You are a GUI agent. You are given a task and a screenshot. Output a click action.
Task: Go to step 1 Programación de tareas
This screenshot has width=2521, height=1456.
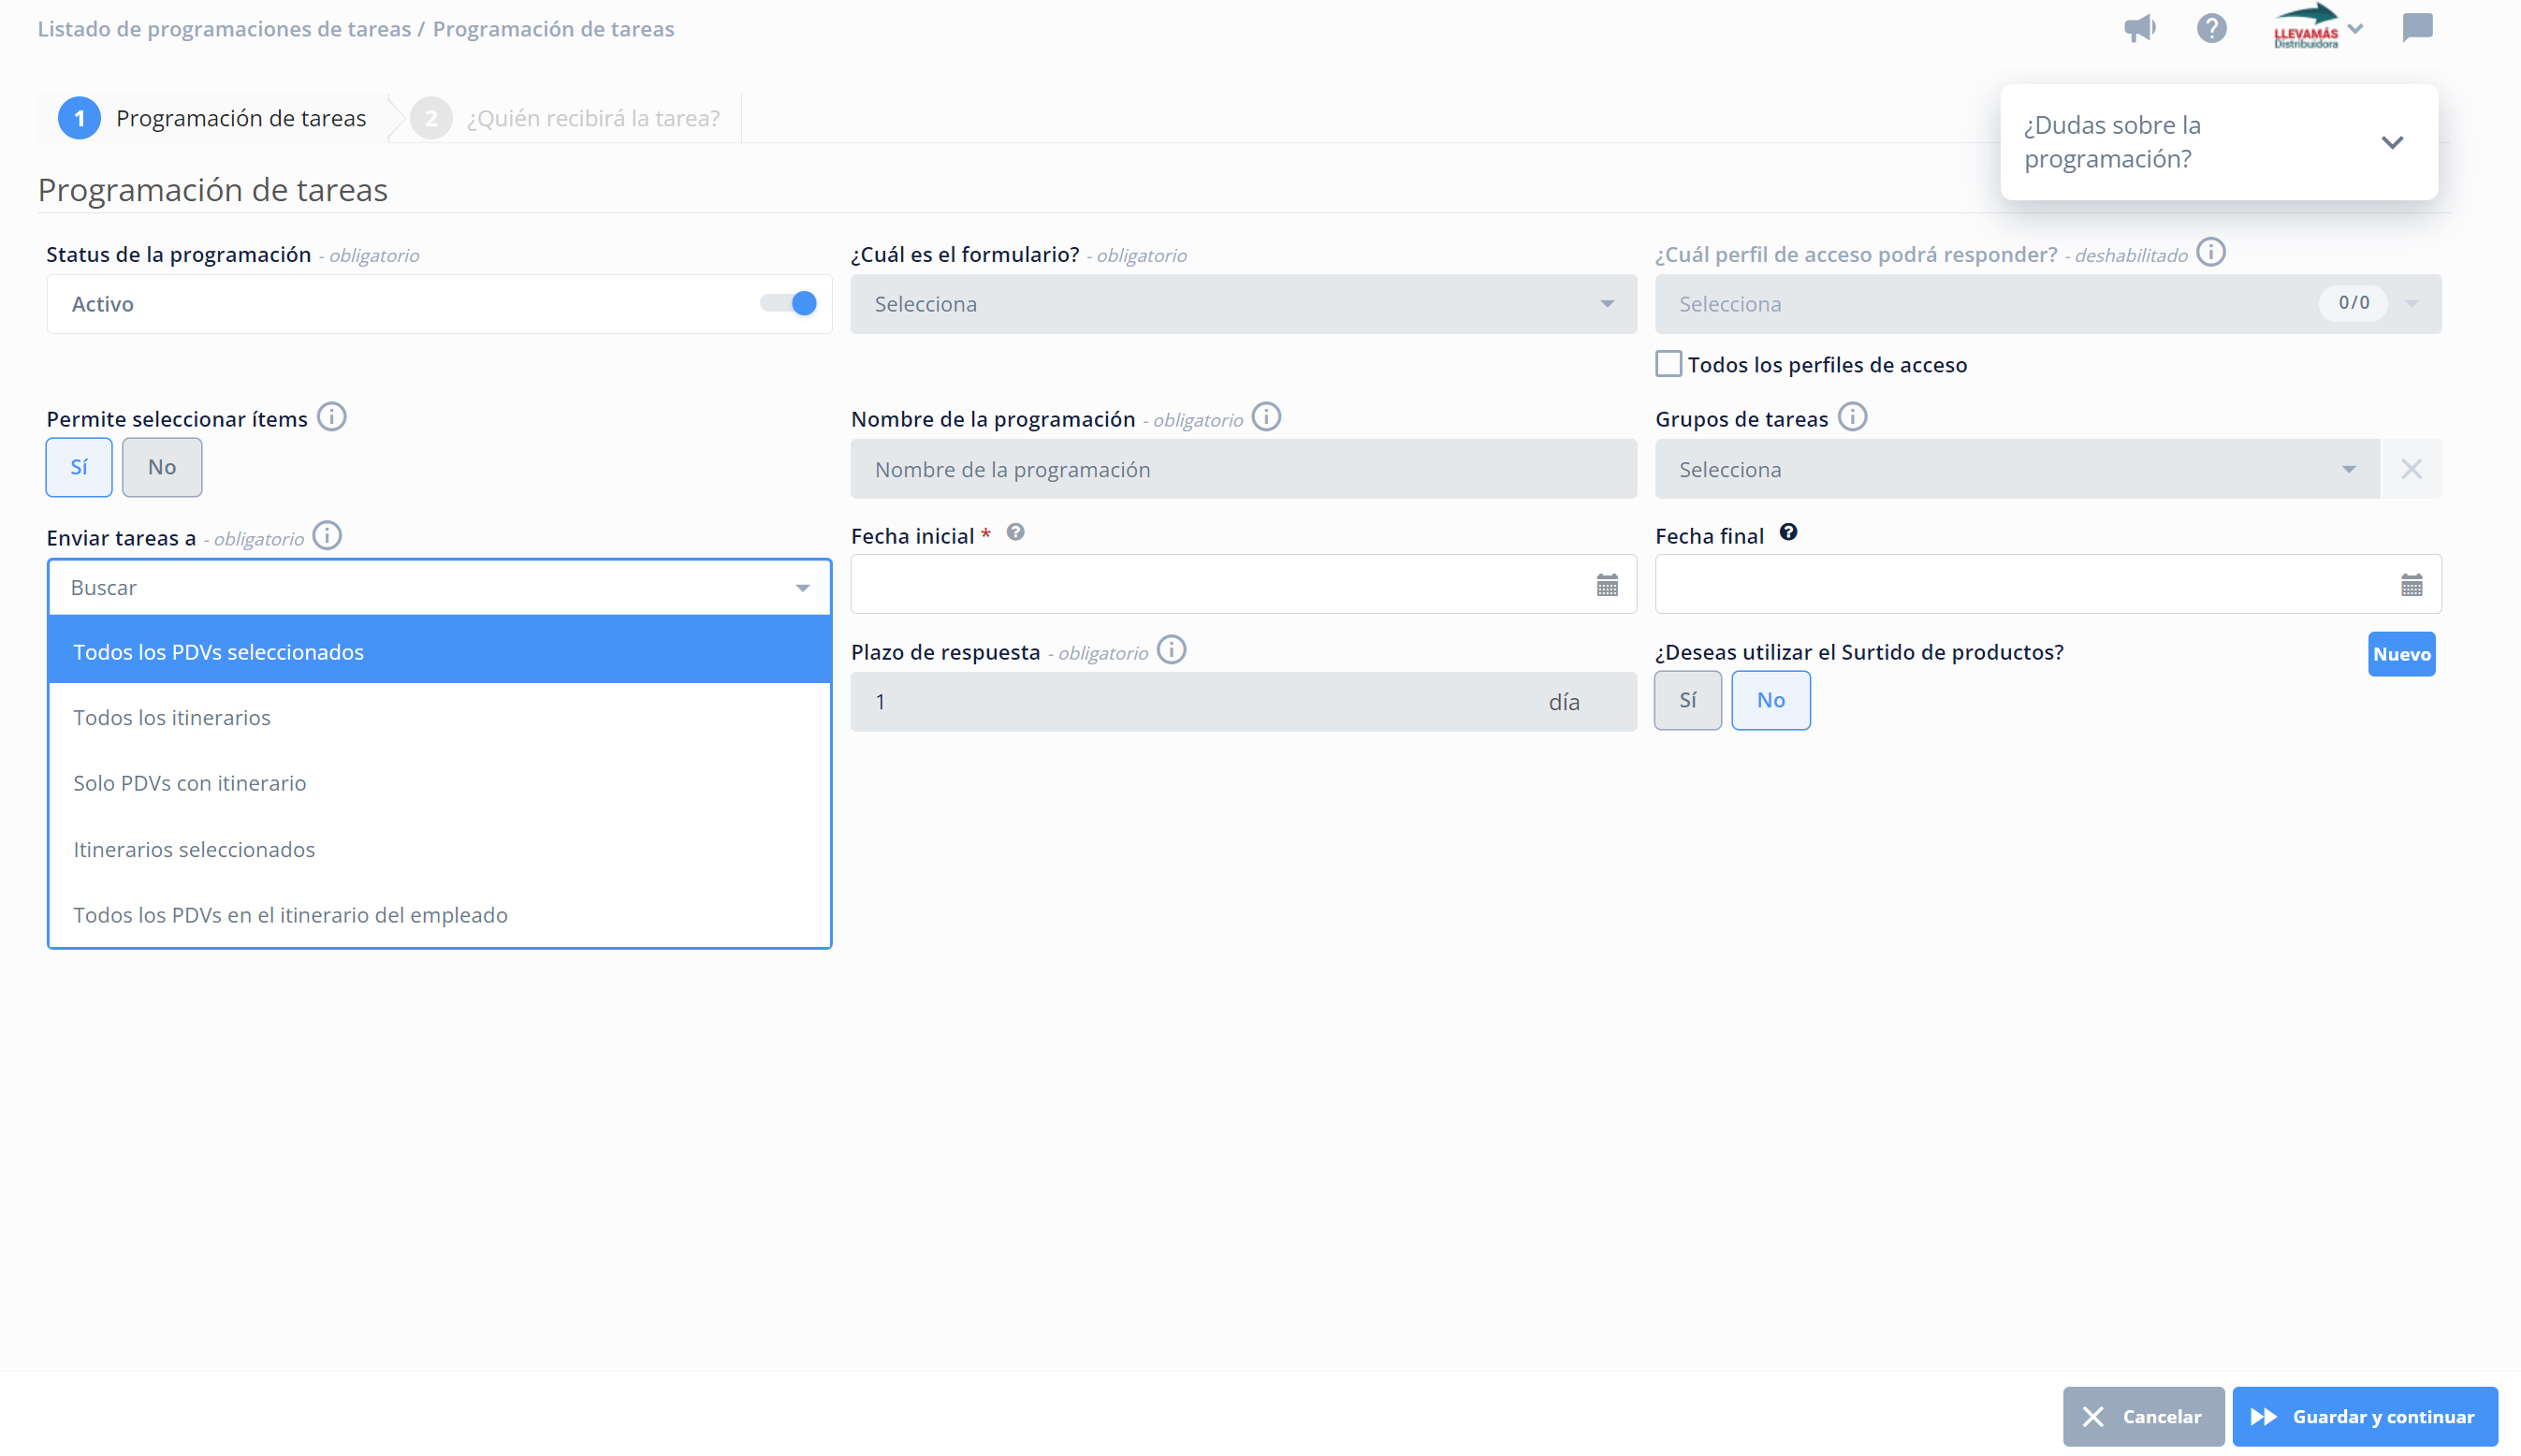click(213, 118)
